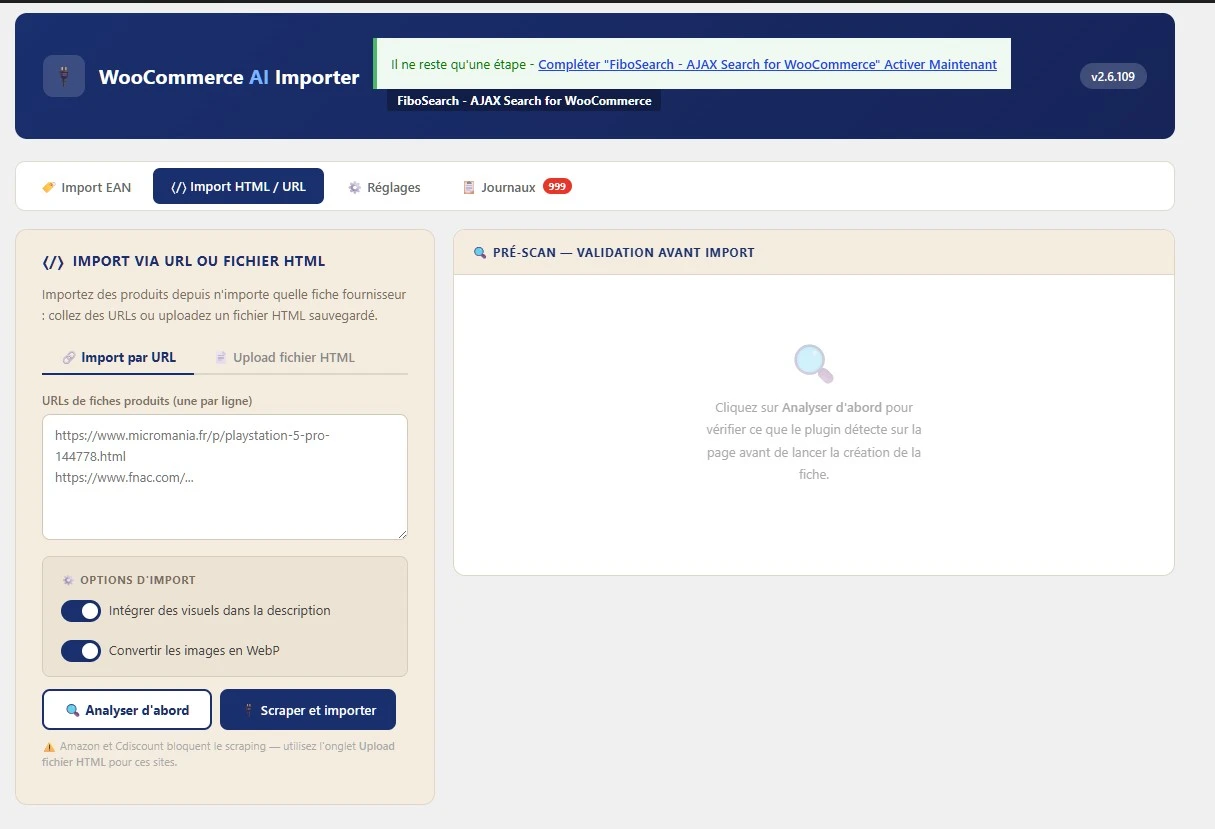Click the warning triangle icon near the Amazon notice
The height and width of the screenshot is (829, 1215).
click(x=49, y=747)
